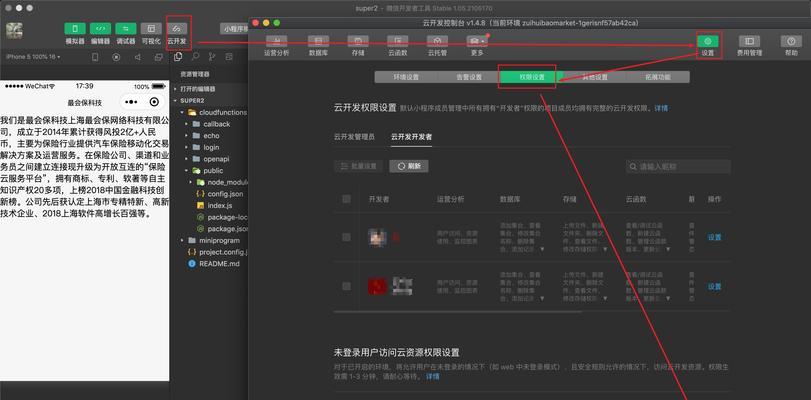Open index.js in file tree
Screen dimensions: 811x400
(x=216, y=205)
